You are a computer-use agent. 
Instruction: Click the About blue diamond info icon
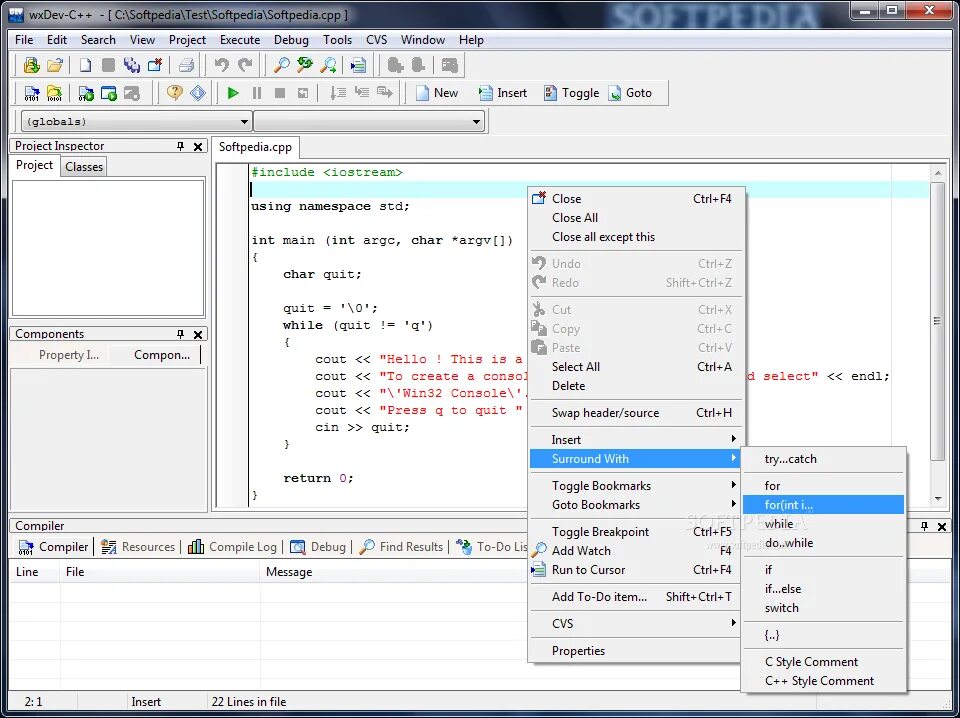[198, 93]
